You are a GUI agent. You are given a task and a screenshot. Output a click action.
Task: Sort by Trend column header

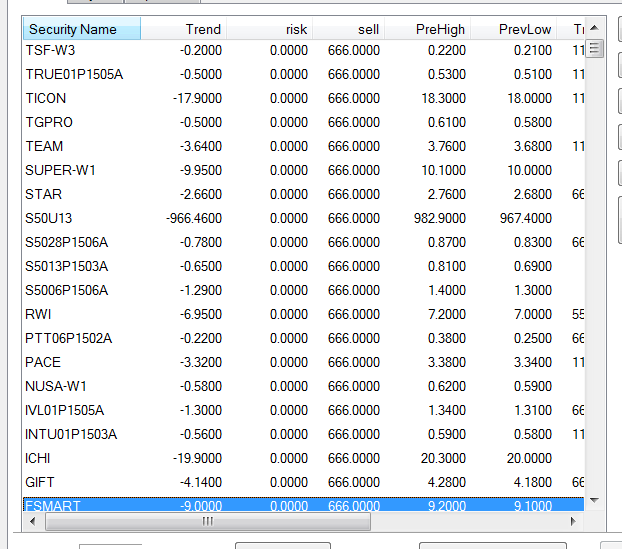184,29
